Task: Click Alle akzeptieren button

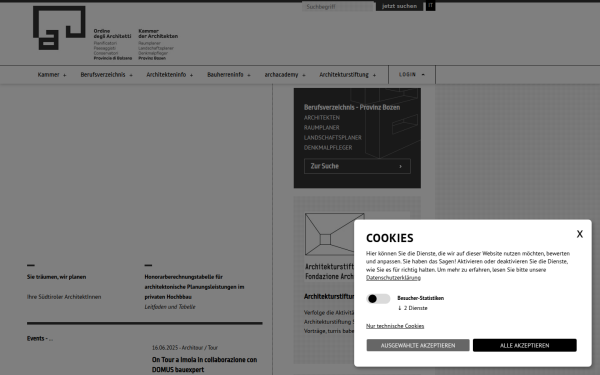Action: click(x=525, y=345)
